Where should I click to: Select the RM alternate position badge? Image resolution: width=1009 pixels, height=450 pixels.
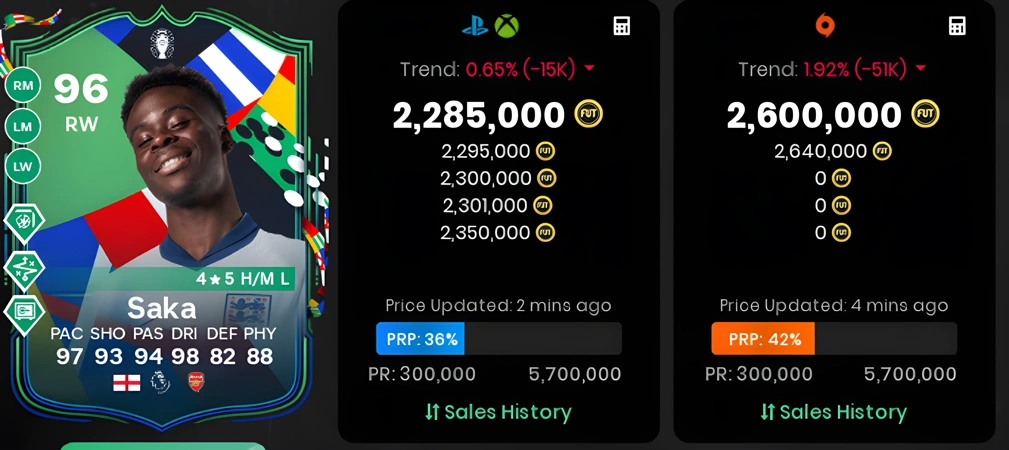coord(23,86)
